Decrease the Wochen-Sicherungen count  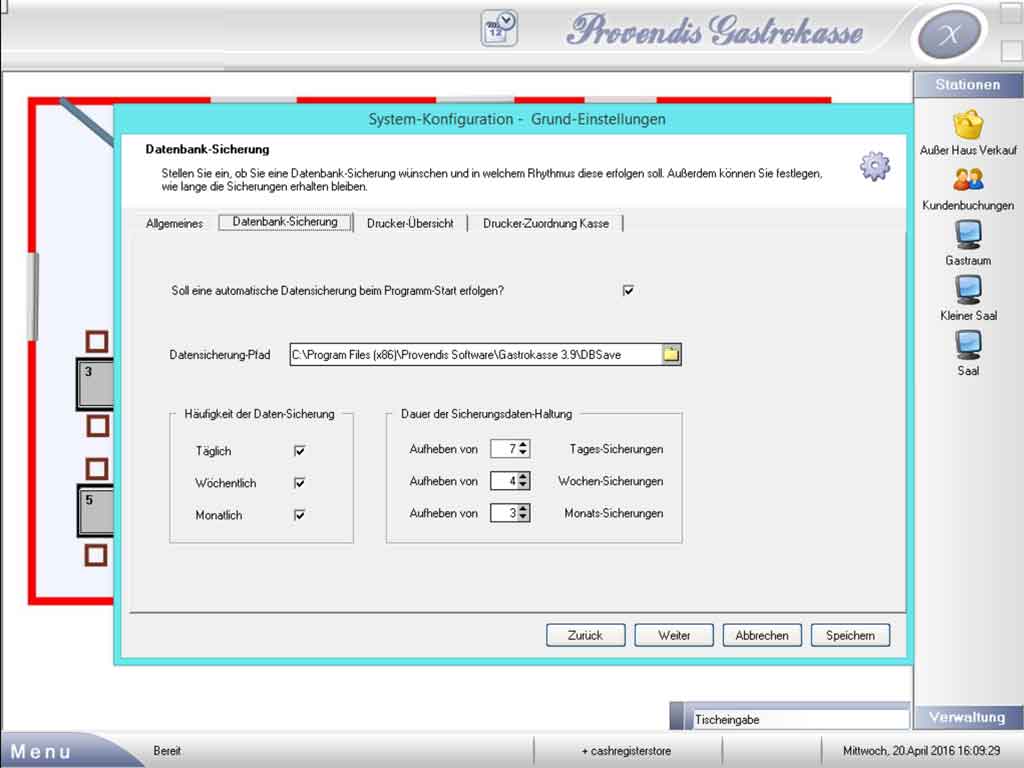coord(523,485)
